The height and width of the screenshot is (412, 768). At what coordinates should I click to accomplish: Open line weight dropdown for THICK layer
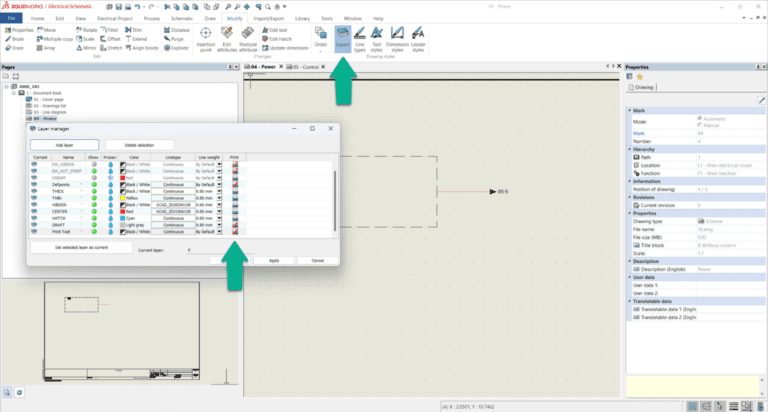click(x=219, y=191)
